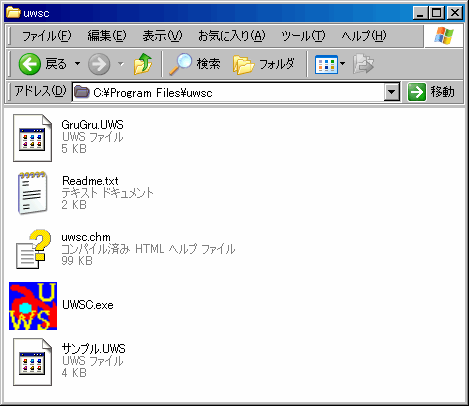The width and height of the screenshot is (469, 406).
Task: Minimize the uwsc window
Action: [x=420, y=13]
